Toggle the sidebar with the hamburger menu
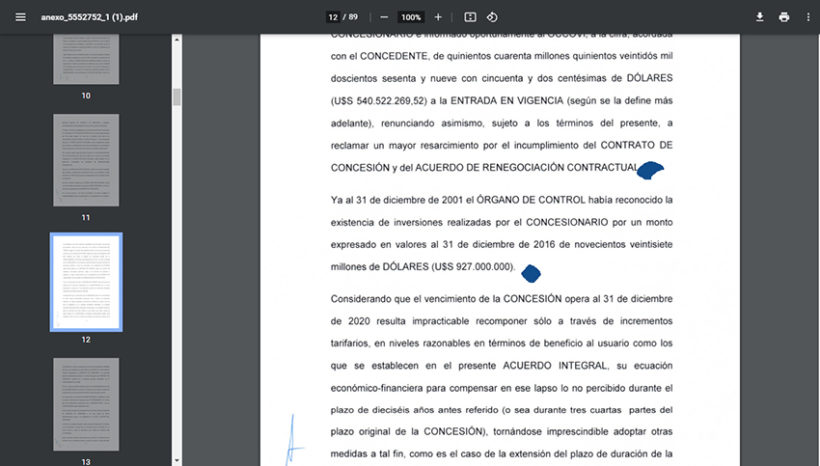The image size is (820, 466). pos(20,17)
